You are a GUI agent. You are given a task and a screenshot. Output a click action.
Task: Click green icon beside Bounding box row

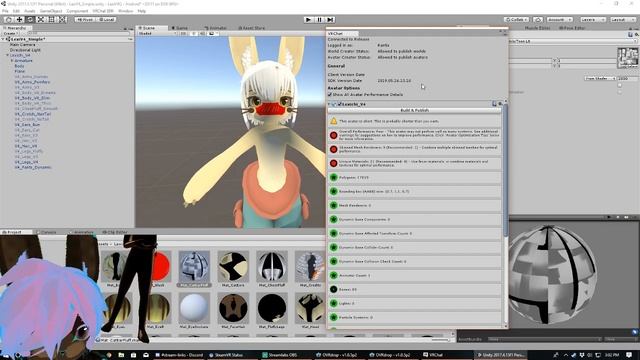click(x=333, y=191)
